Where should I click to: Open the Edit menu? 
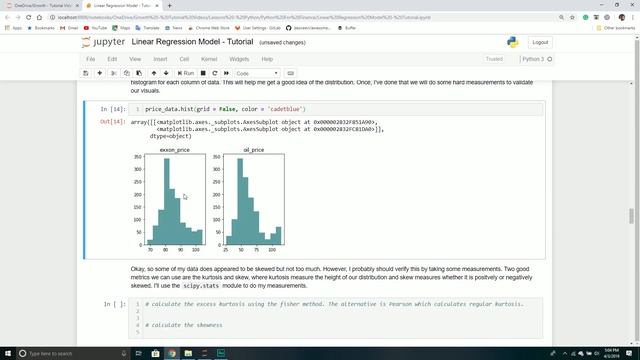point(112,59)
